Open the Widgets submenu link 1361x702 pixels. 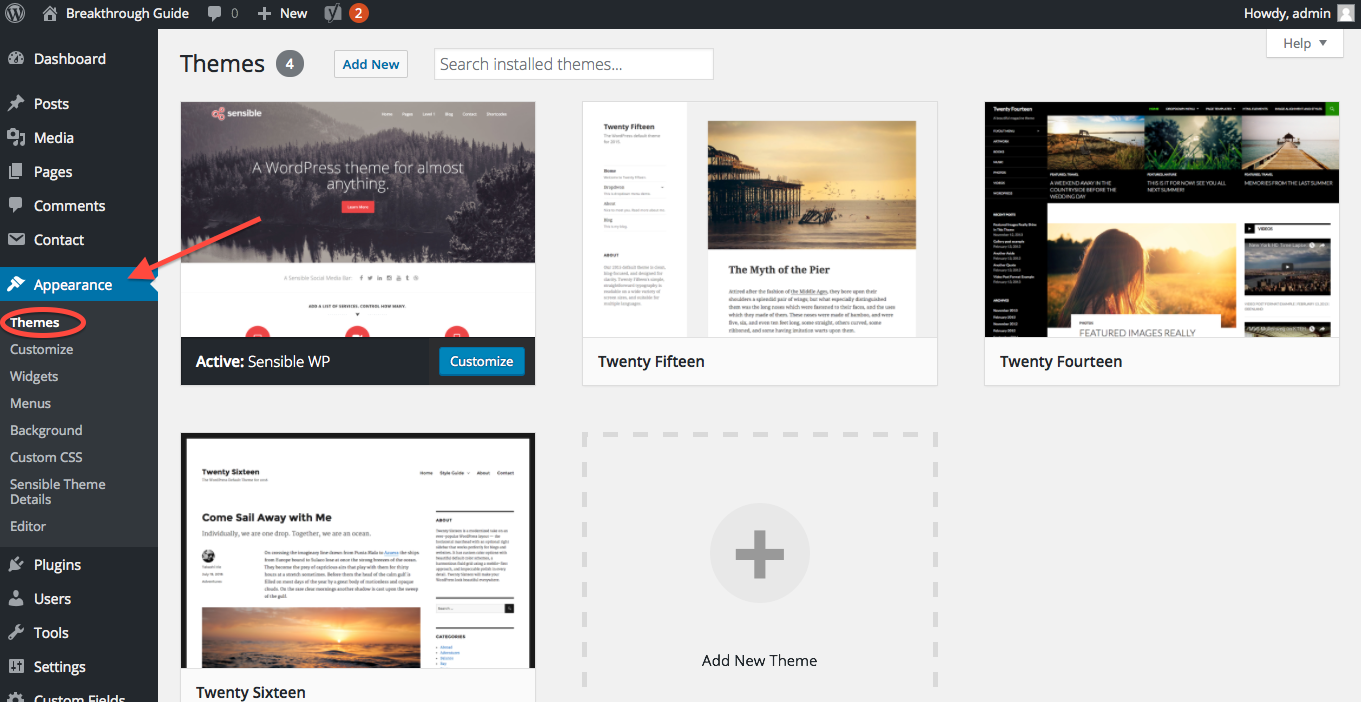(x=34, y=376)
